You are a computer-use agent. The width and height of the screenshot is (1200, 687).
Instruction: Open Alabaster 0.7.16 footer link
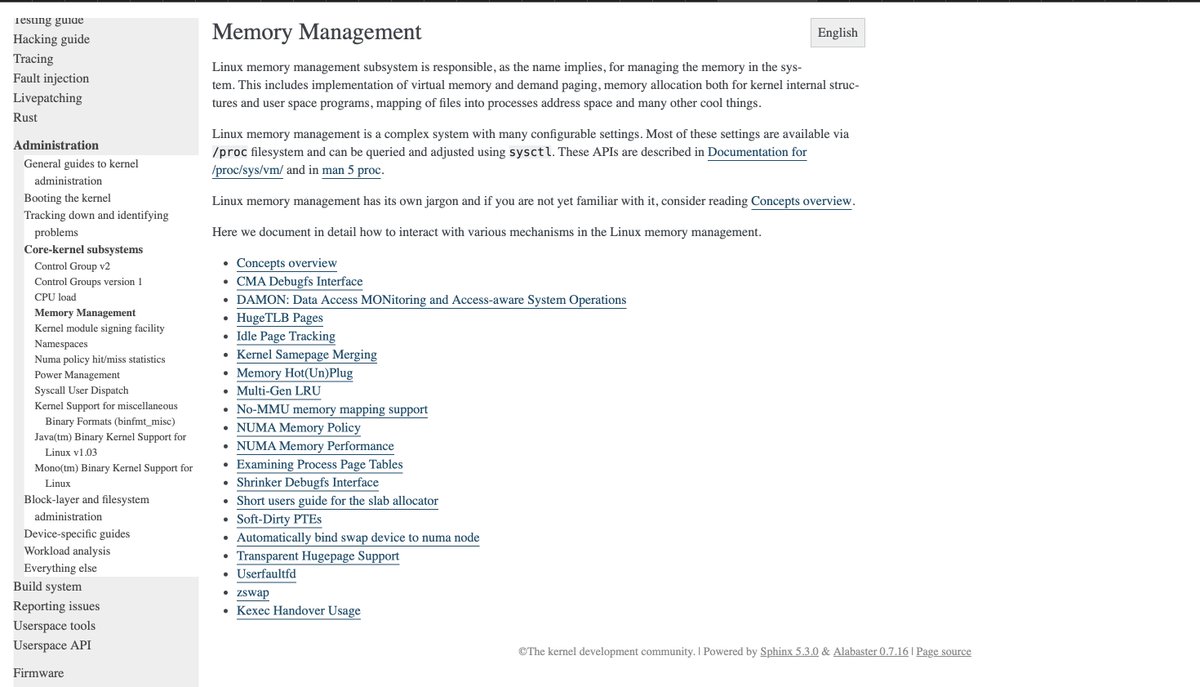870,652
